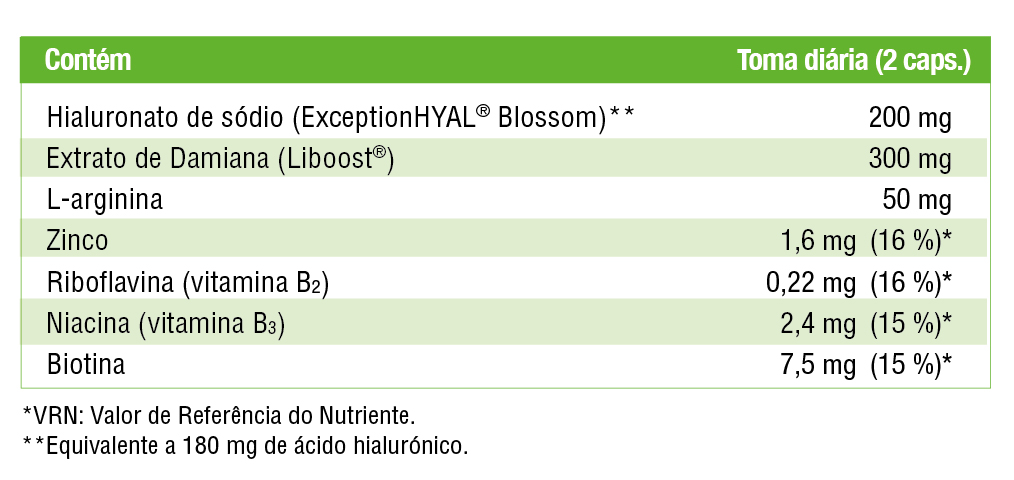Viewport: 1014px width, 480px height.
Task: Click the registered symbol after Liboost
Action: click(380, 153)
